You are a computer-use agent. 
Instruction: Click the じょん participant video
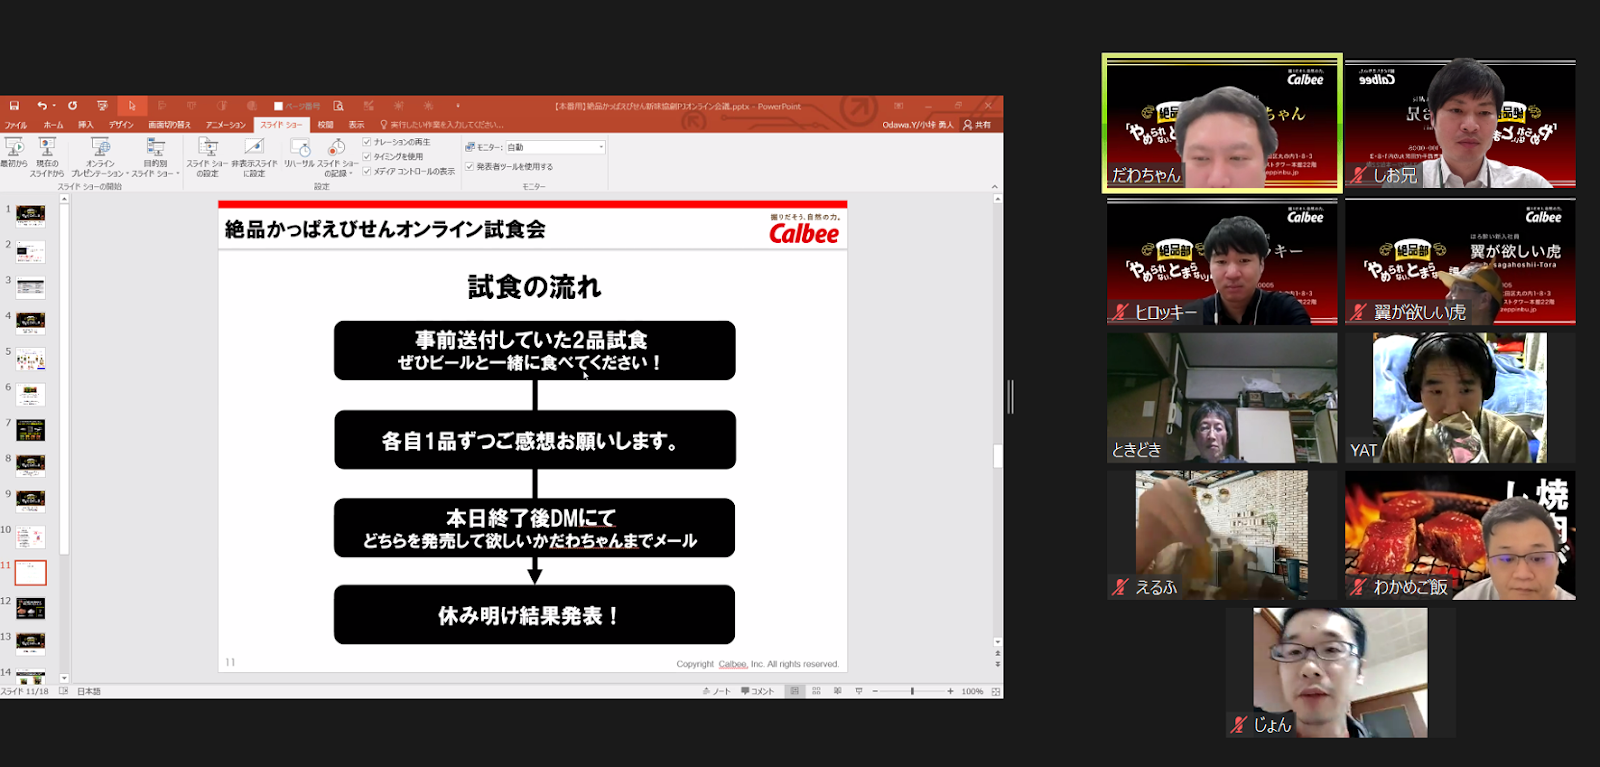pos(1340,673)
